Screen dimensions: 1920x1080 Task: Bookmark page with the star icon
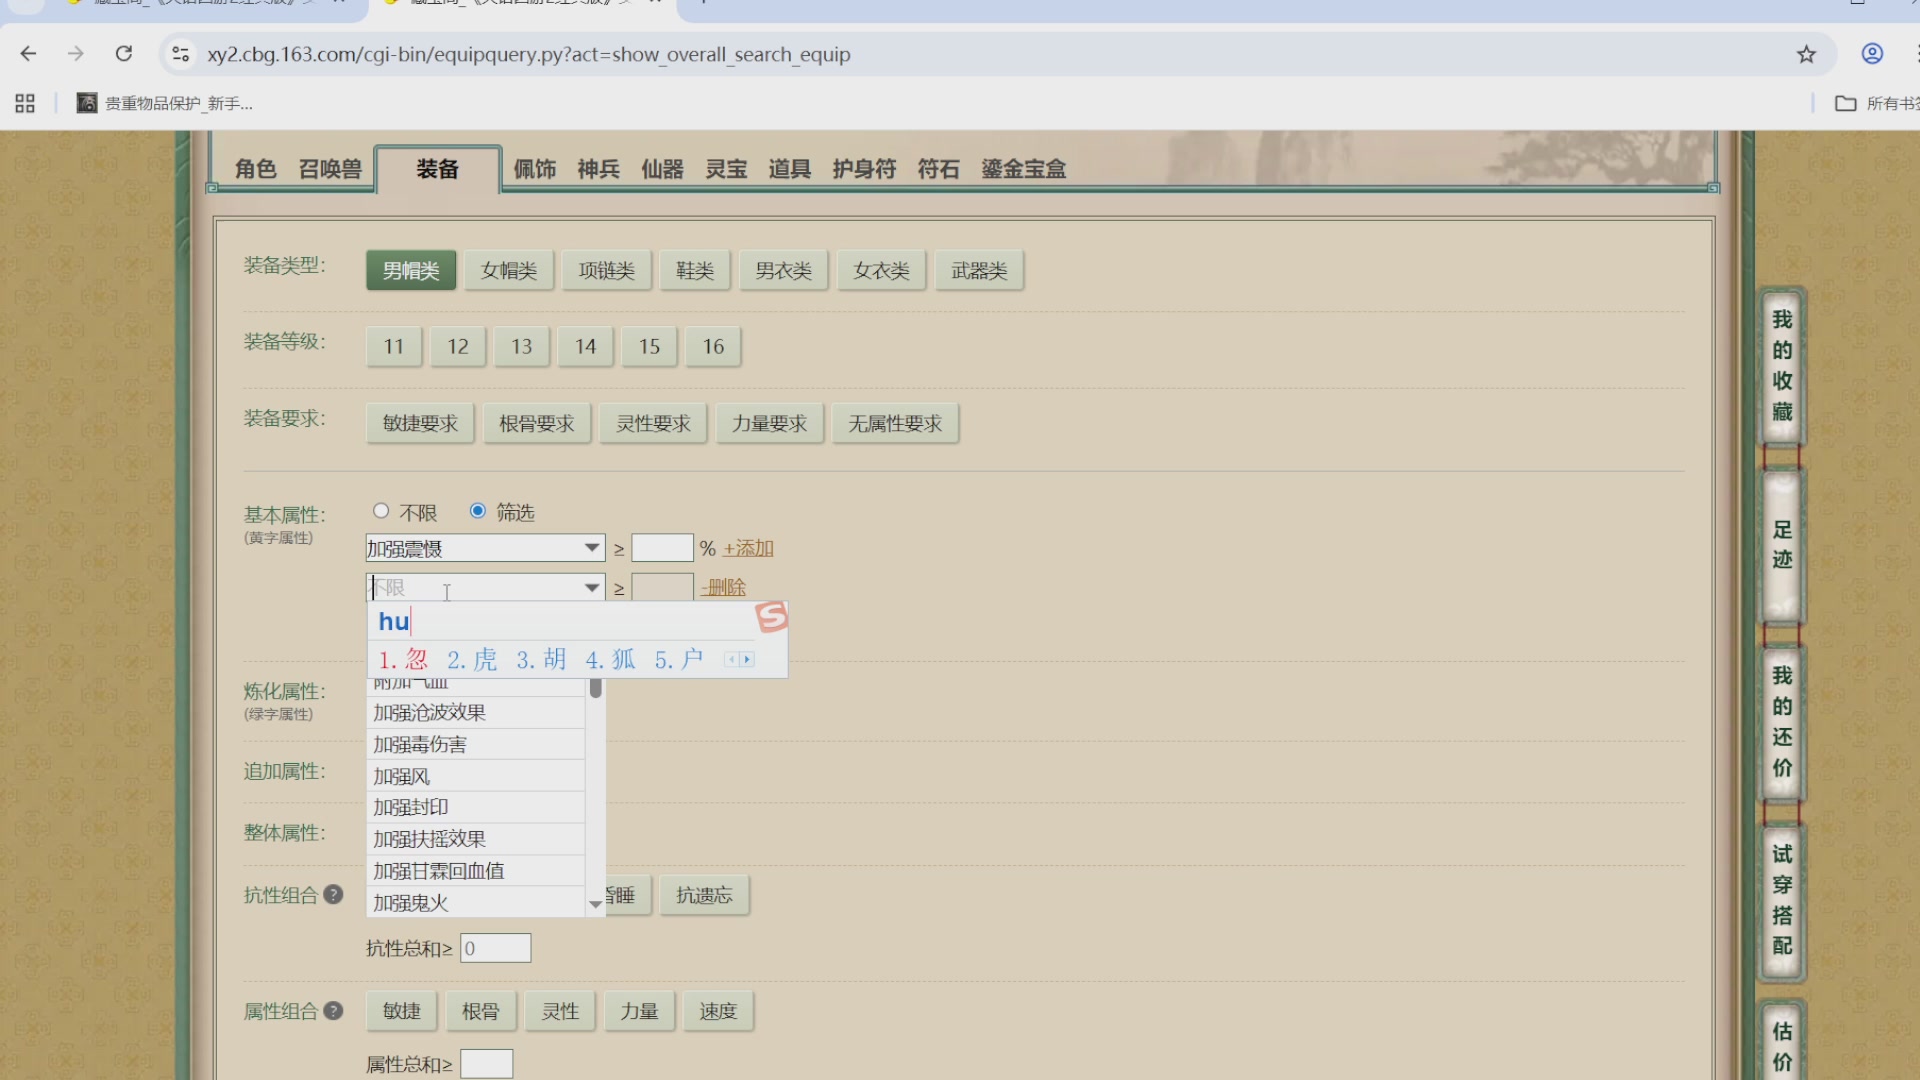(1806, 54)
